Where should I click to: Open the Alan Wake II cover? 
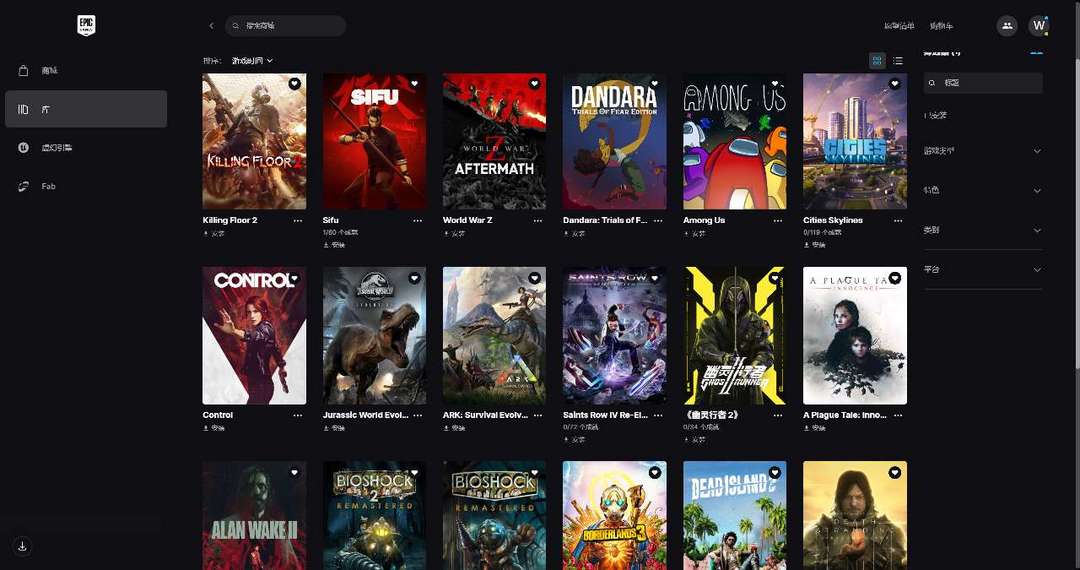(254, 516)
